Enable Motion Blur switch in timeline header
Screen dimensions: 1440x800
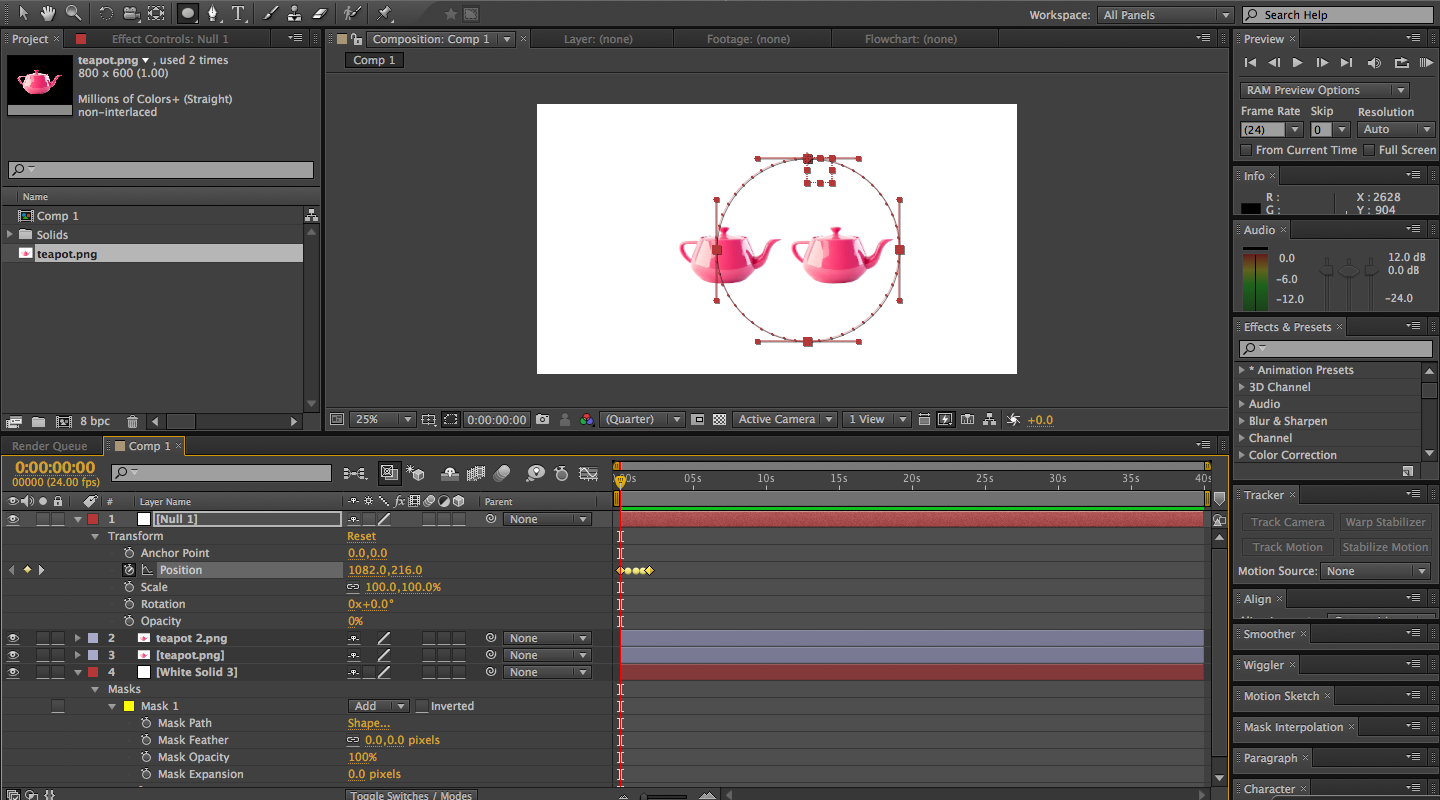(x=502, y=473)
